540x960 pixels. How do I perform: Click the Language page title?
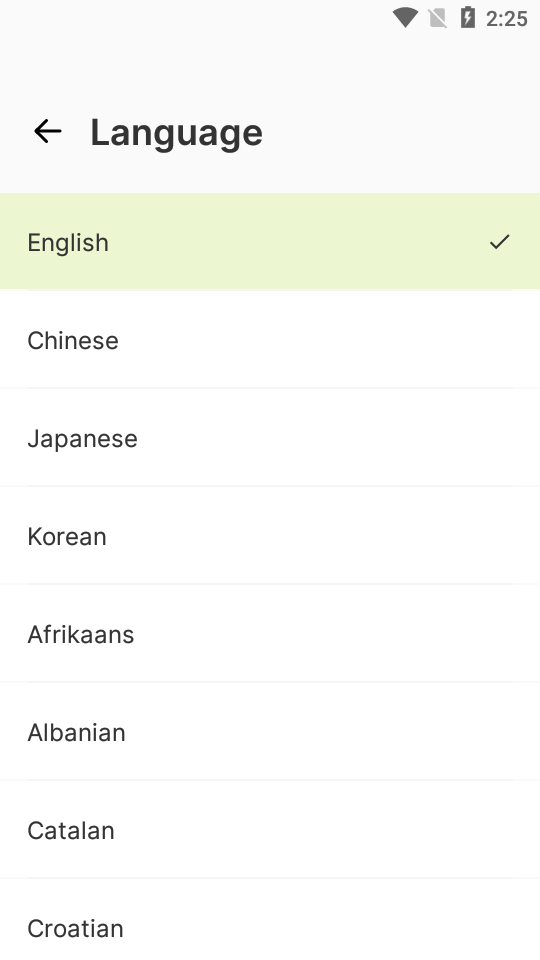click(177, 133)
